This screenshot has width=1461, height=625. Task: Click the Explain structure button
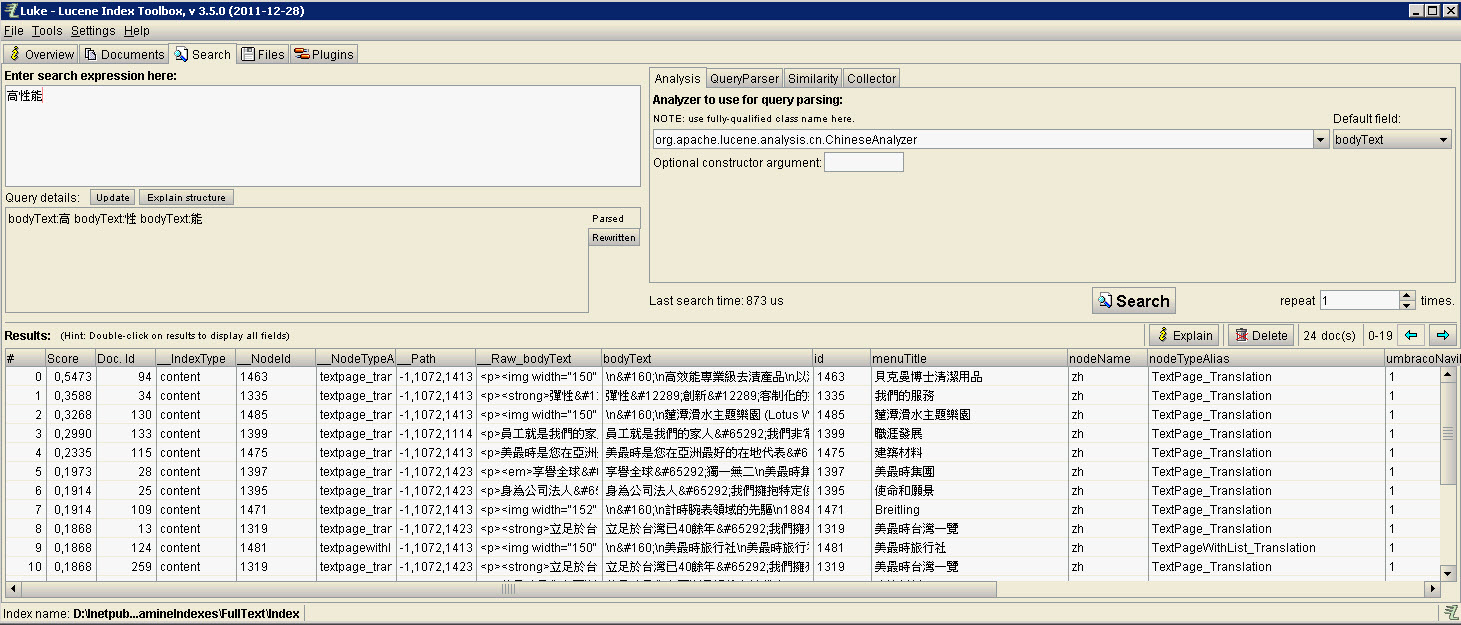point(187,198)
